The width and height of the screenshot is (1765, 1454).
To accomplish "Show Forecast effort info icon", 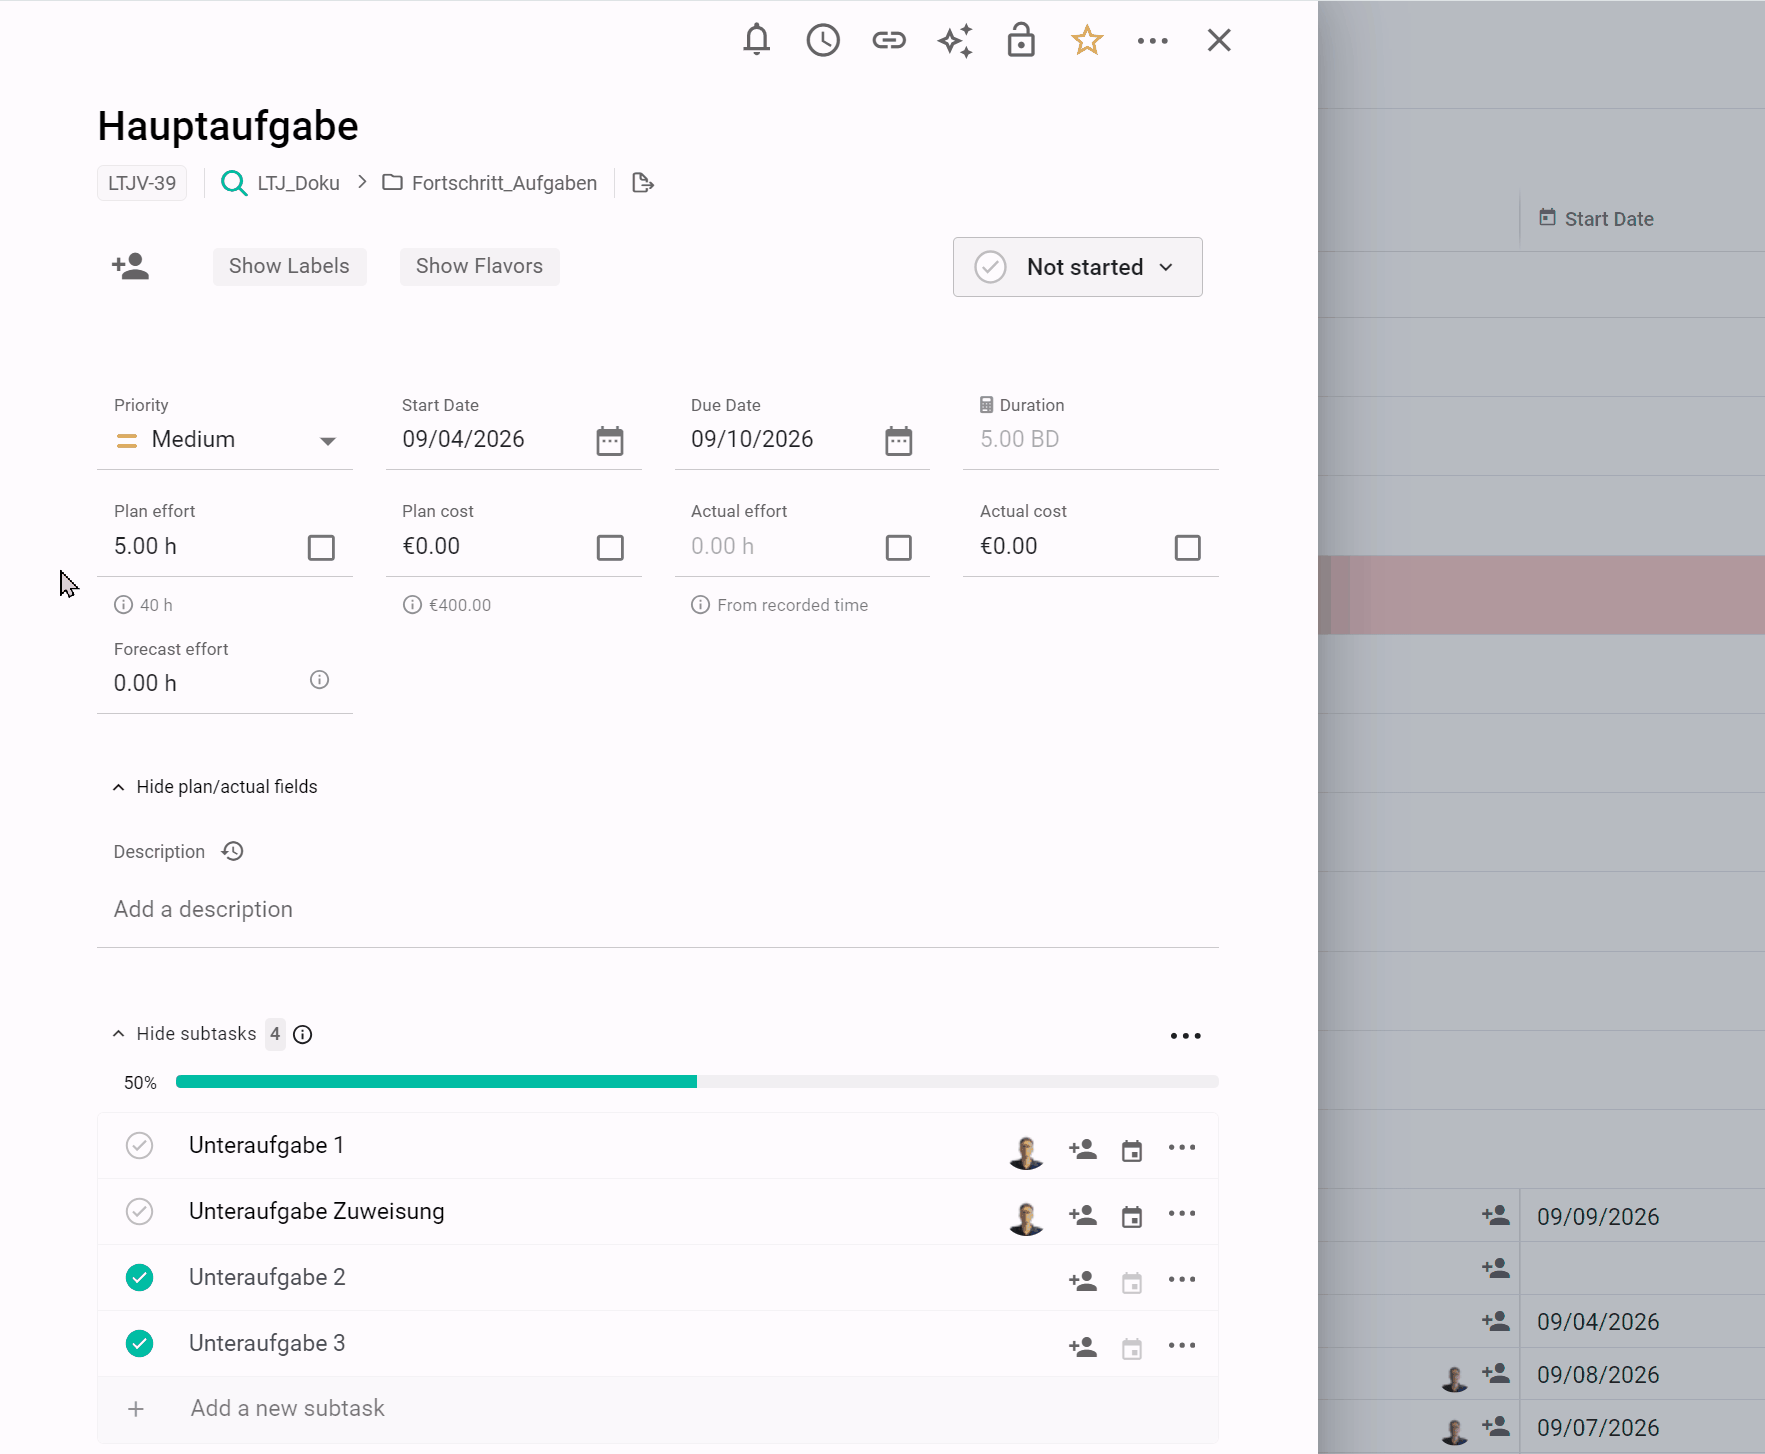I will click(320, 680).
